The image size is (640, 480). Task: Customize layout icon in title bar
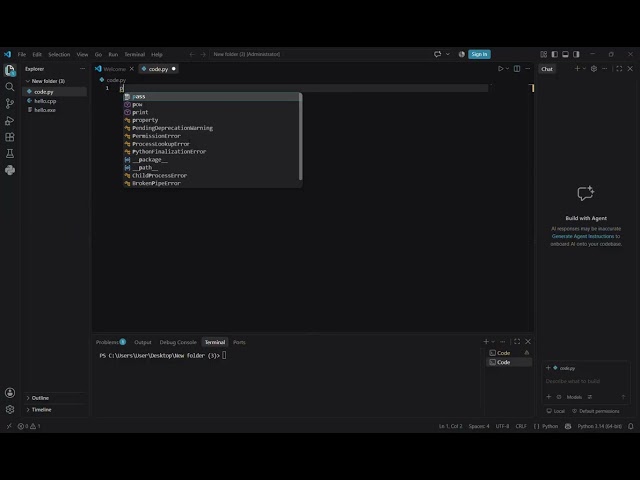543,54
